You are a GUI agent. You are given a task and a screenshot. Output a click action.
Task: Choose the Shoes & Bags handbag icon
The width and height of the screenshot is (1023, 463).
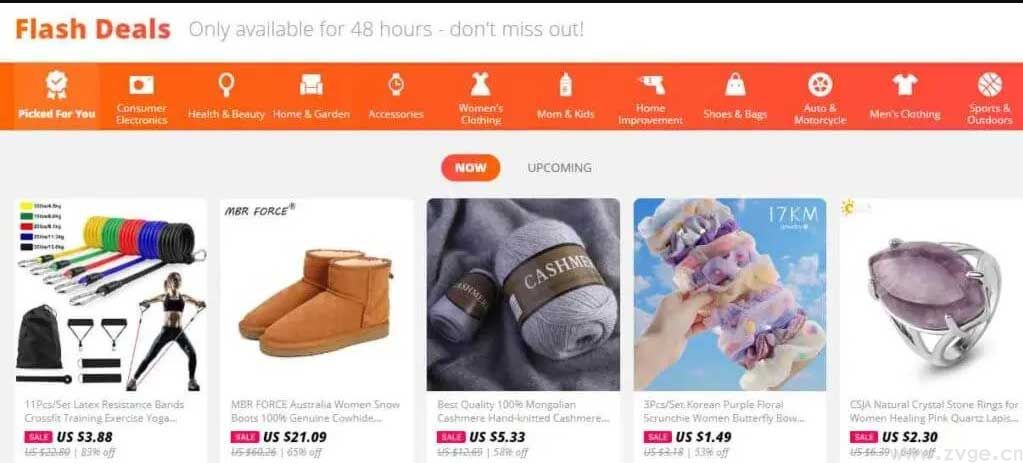click(x=735, y=85)
